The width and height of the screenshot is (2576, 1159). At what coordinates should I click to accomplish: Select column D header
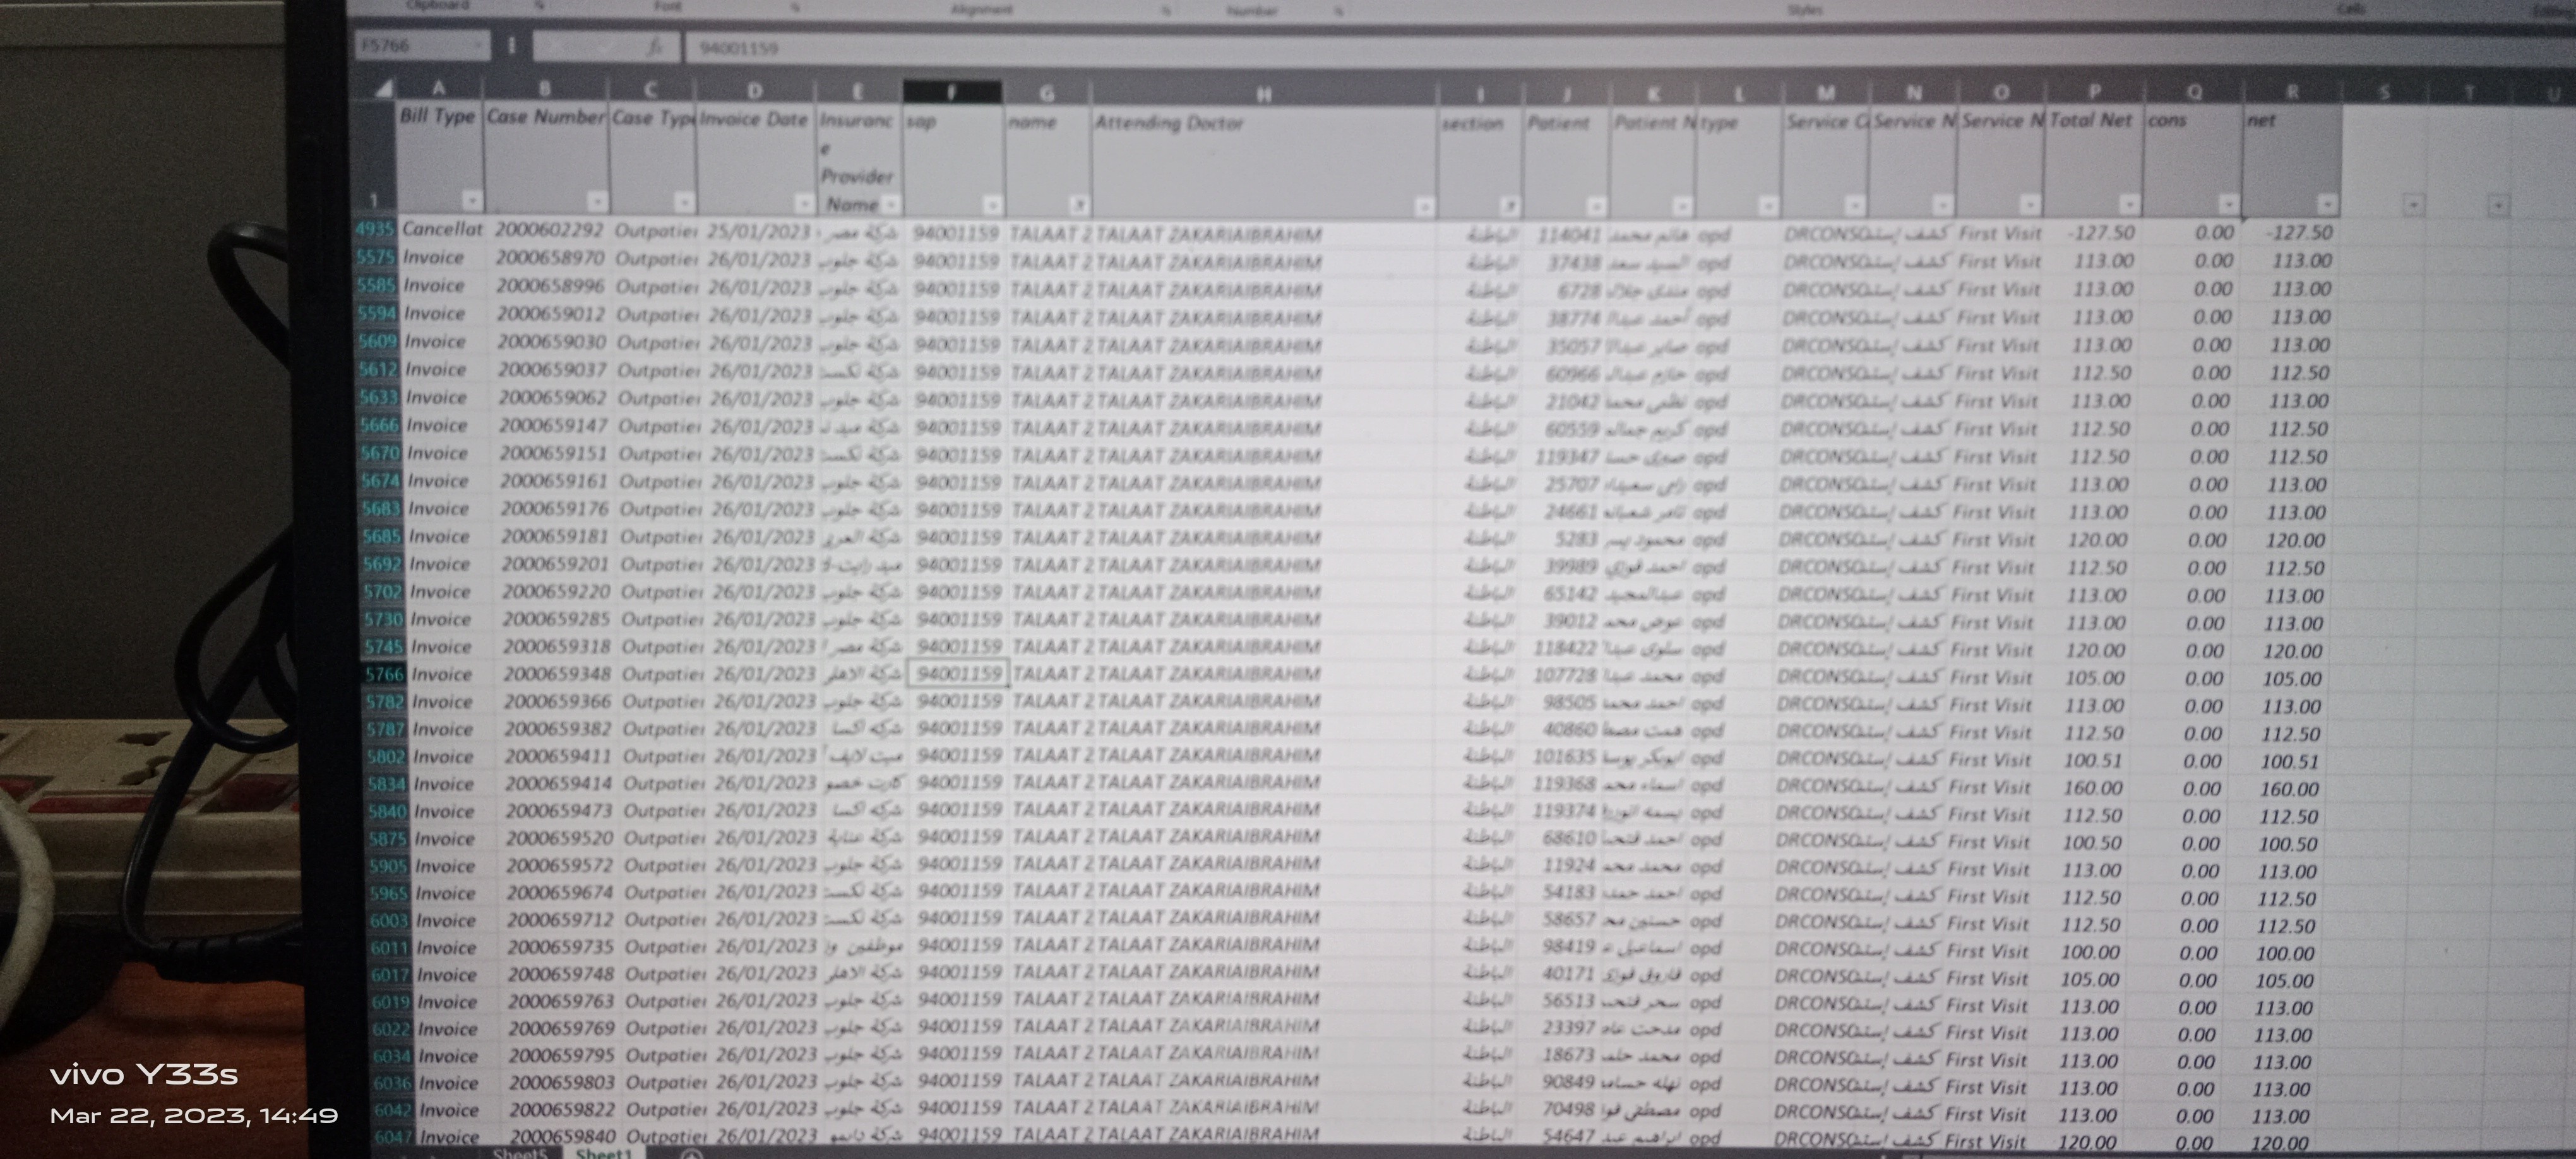click(x=755, y=90)
